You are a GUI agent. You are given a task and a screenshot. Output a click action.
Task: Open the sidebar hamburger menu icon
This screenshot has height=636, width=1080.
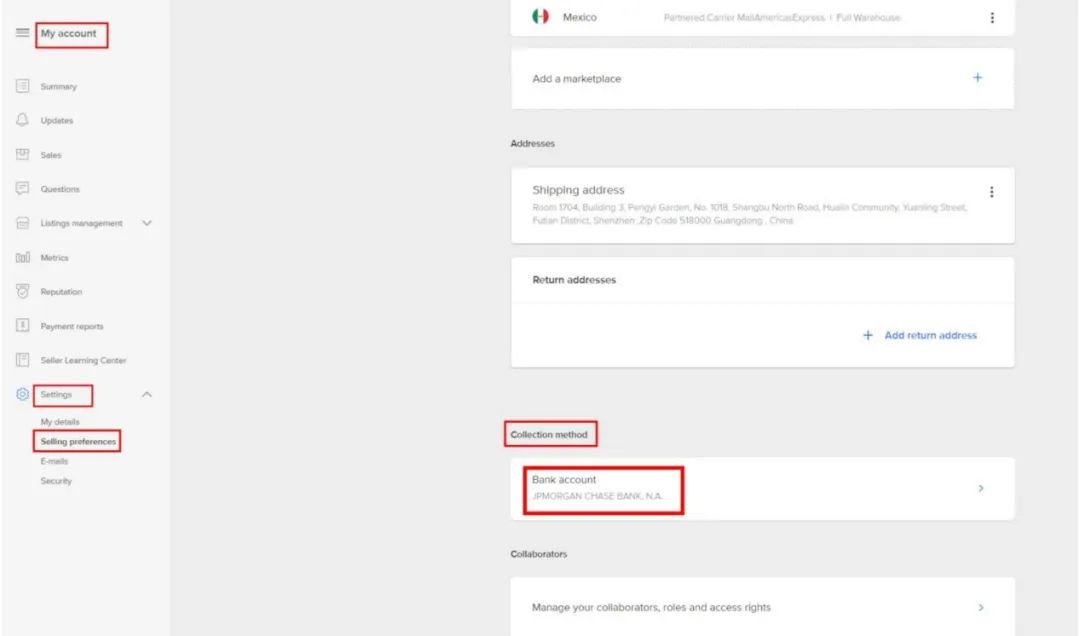[22, 32]
